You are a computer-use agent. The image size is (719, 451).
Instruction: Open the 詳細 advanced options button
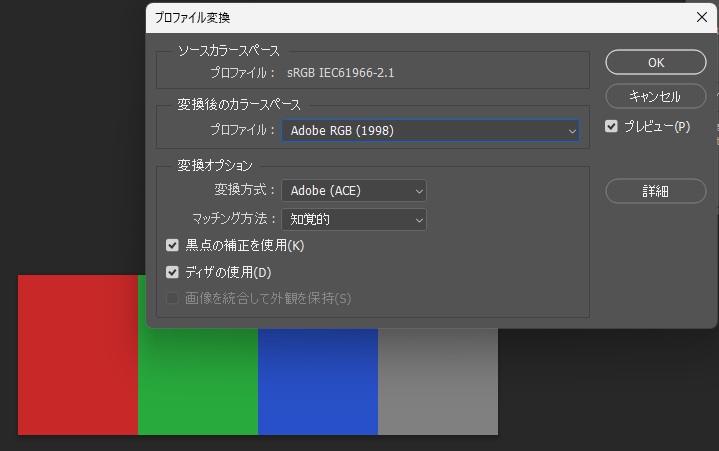[656, 191]
